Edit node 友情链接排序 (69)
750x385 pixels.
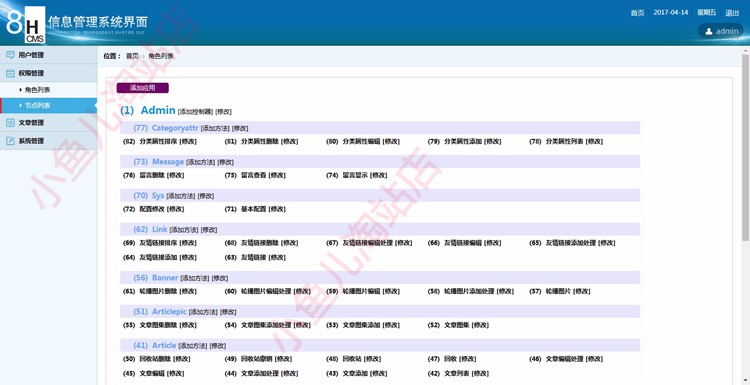point(188,243)
